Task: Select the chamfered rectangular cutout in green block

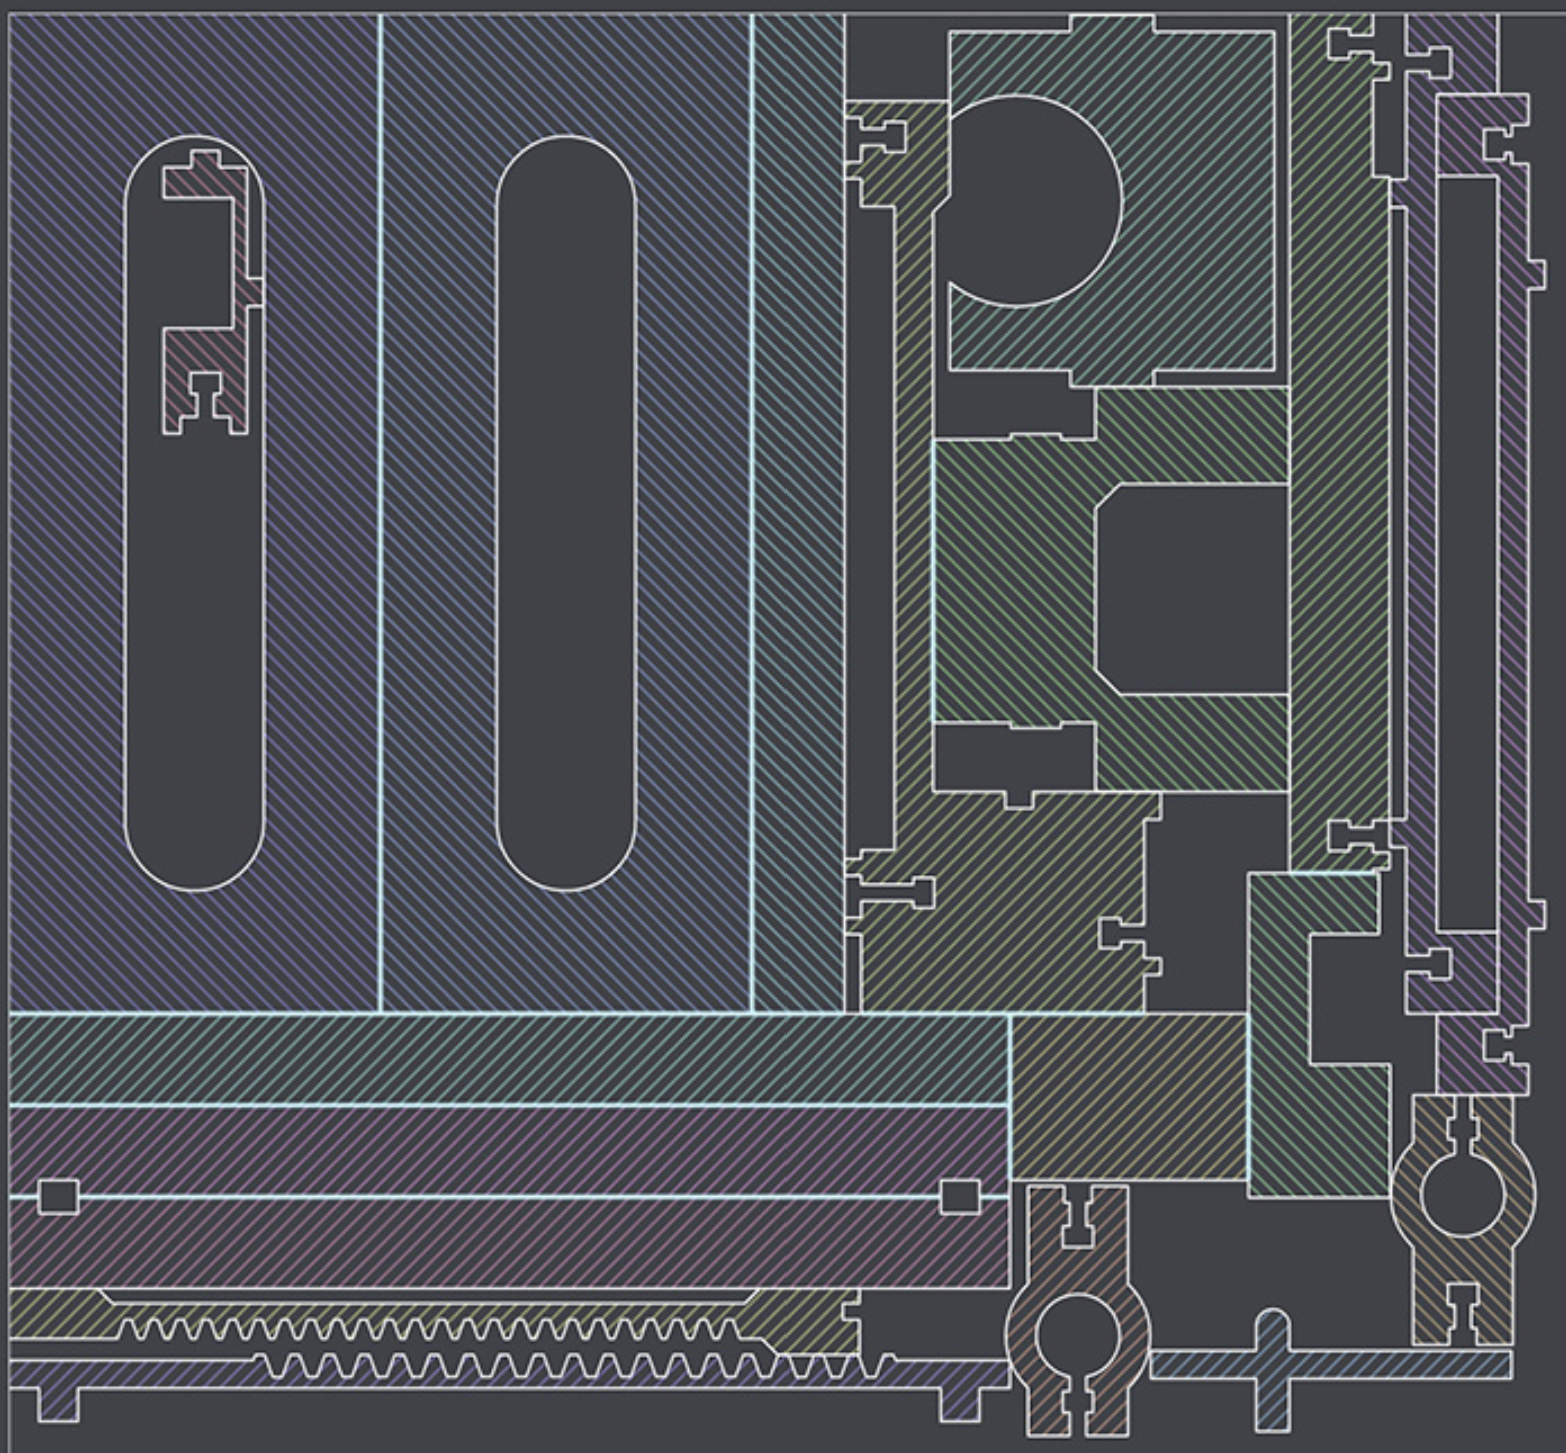Action: (1192, 590)
